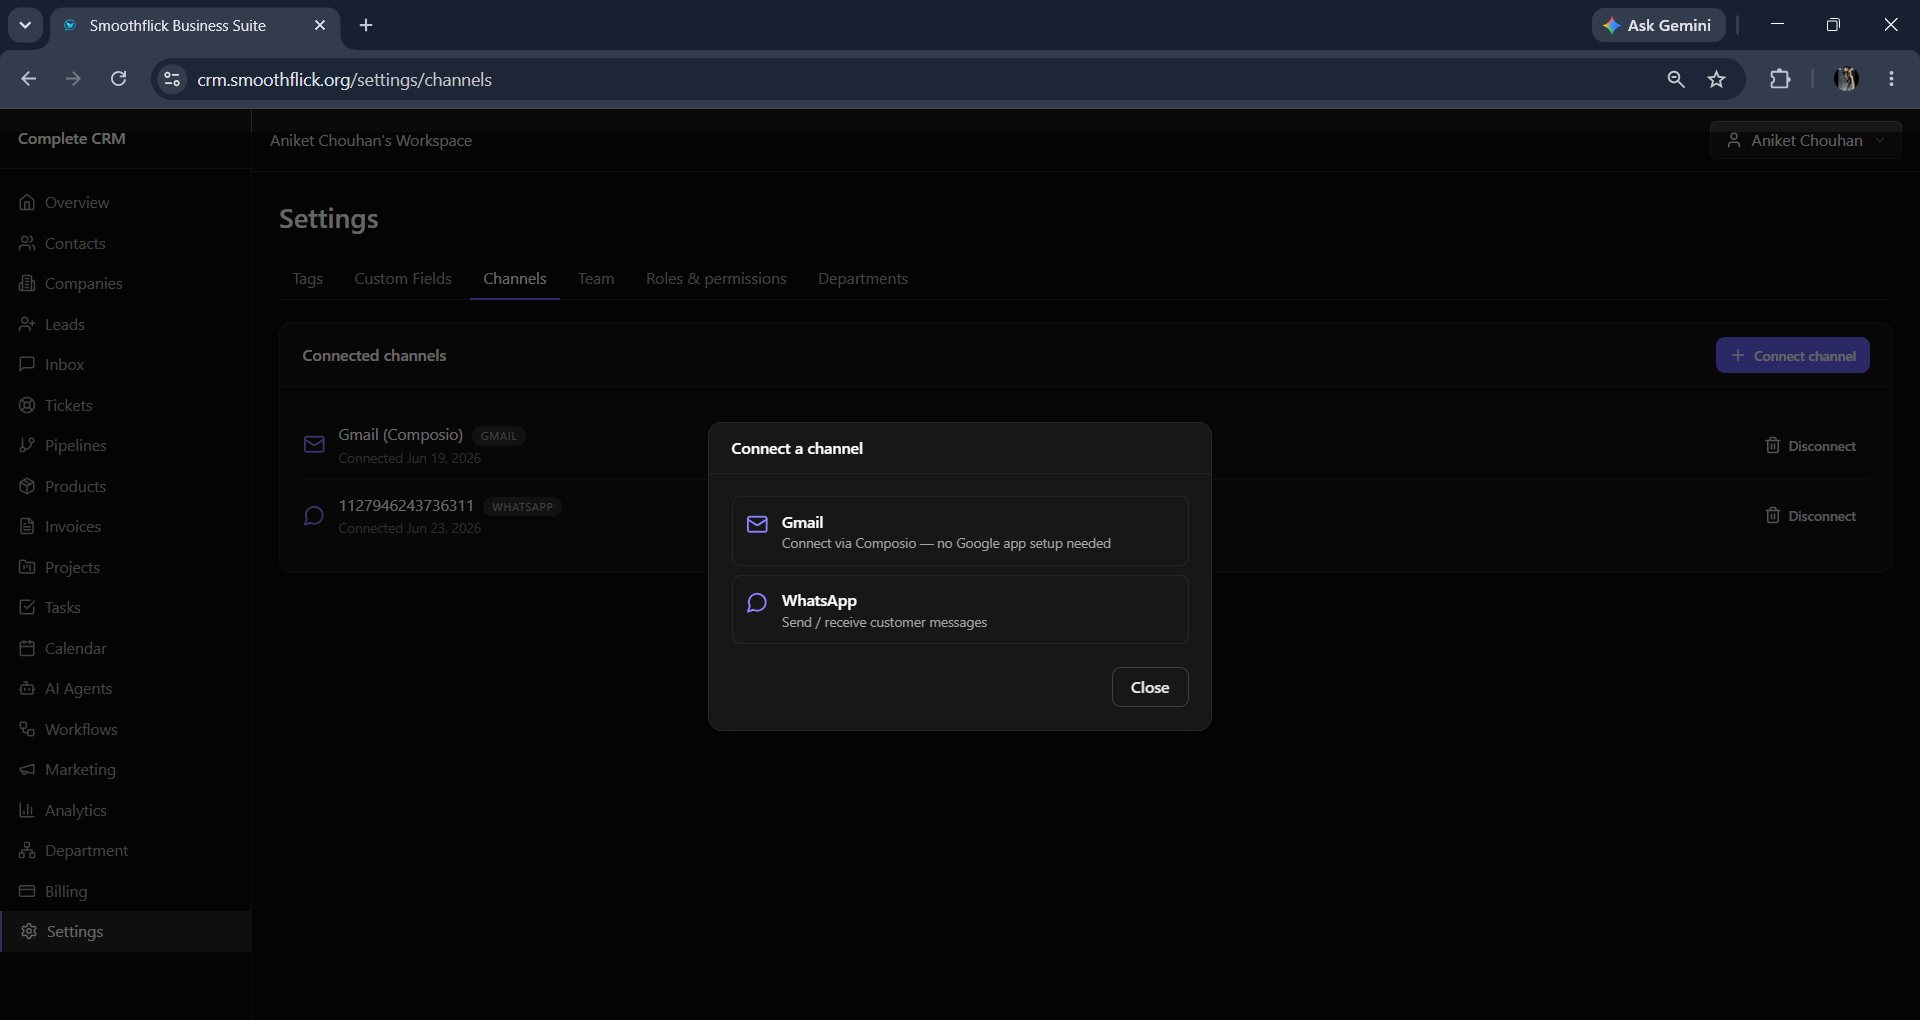Click the Gmail (Composio) channel name
Screen dimensions: 1920x1020
400,435
